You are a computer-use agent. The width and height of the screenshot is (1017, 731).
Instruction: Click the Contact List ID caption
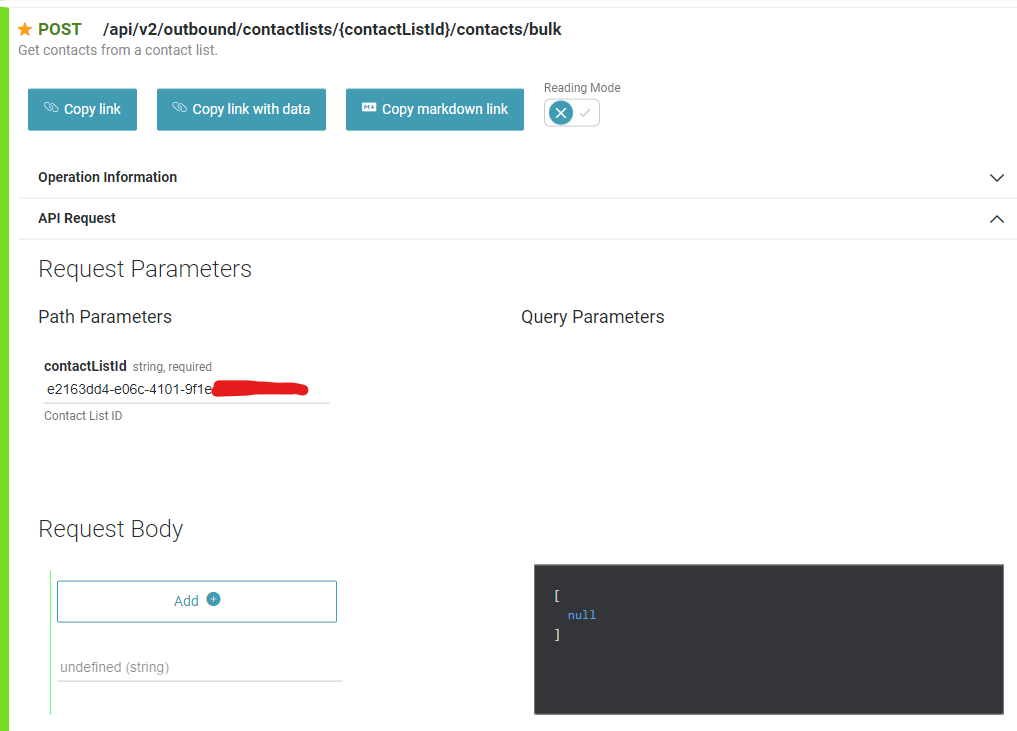point(83,416)
